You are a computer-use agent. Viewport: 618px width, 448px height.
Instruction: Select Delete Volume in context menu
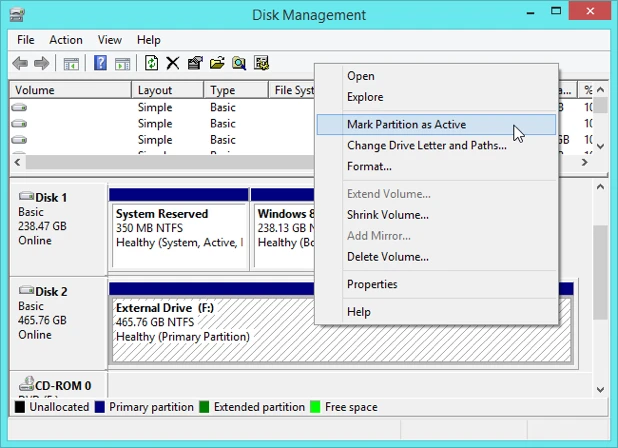387,257
